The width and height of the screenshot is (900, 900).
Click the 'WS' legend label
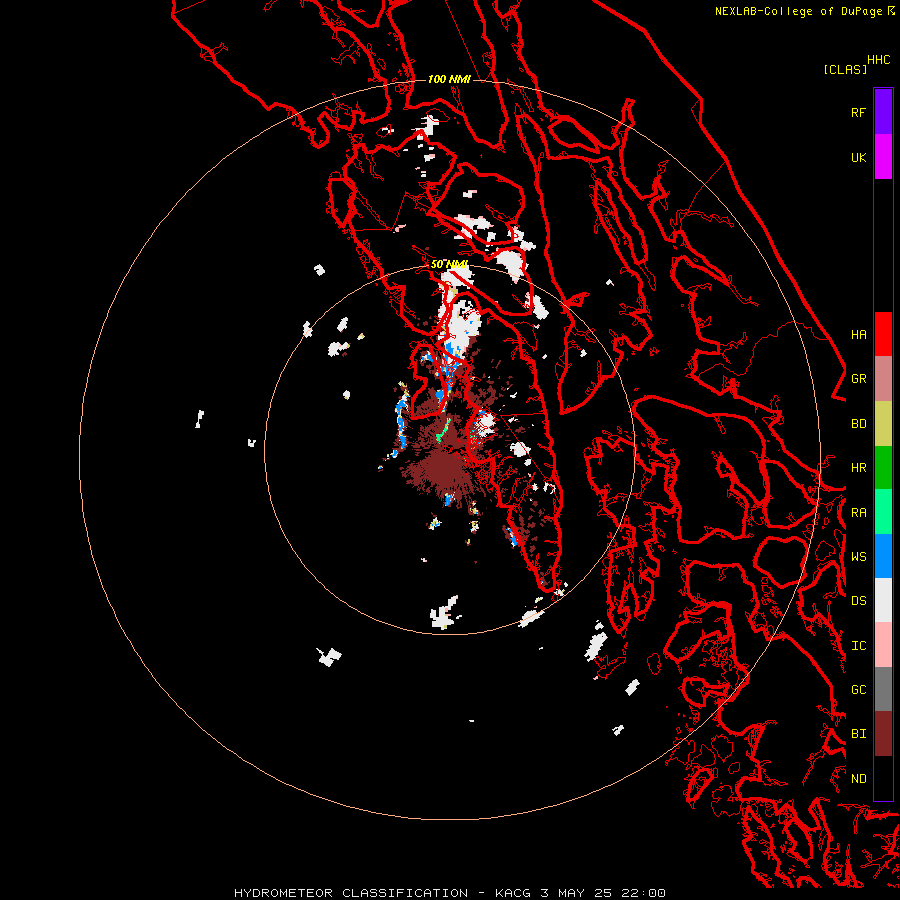pyautogui.click(x=858, y=557)
